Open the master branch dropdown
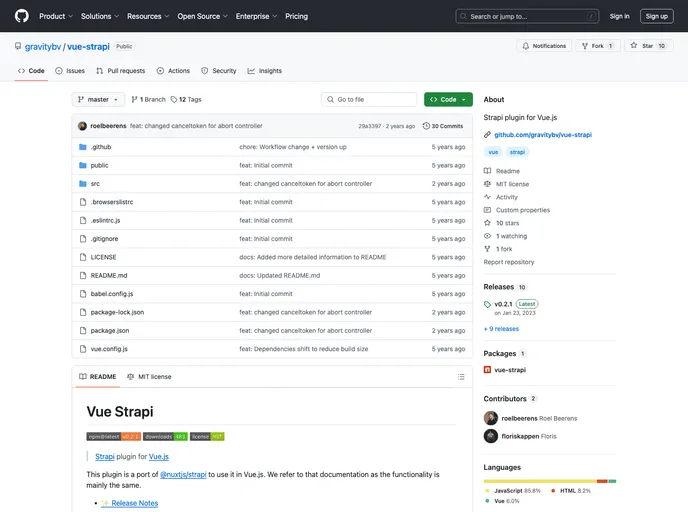The width and height of the screenshot is (688, 512). tap(98, 100)
